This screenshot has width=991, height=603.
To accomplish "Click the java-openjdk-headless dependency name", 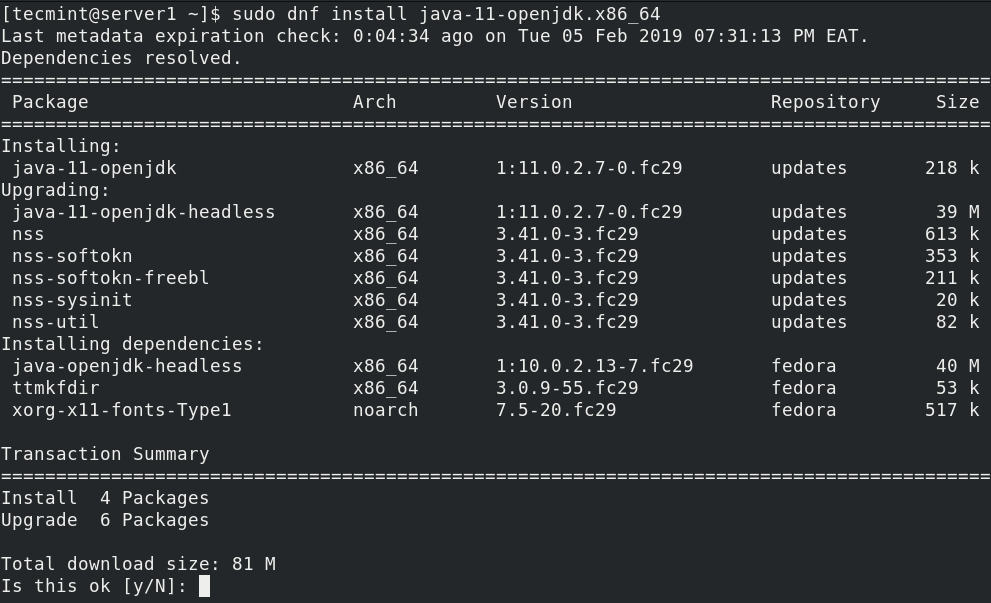I will pos(127,366).
